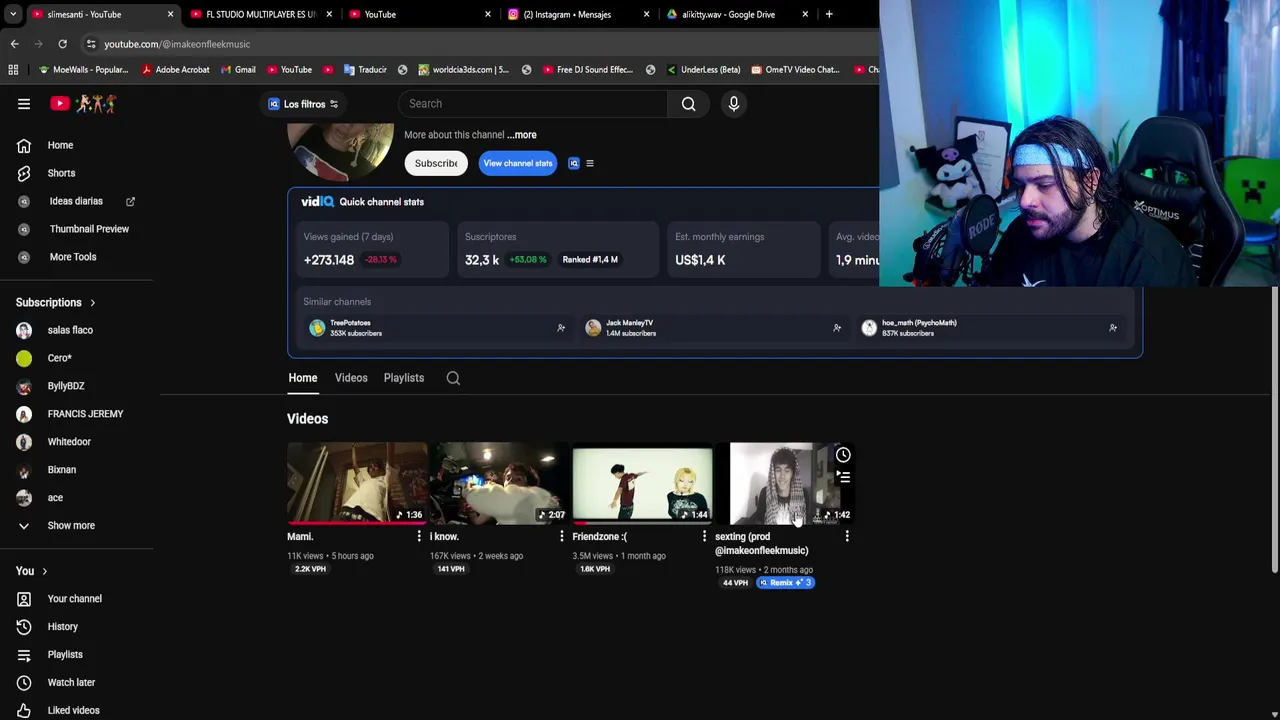Viewport: 1280px width, 720px height.
Task: Select the channel Home tab
Action: [x=303, y=378]
